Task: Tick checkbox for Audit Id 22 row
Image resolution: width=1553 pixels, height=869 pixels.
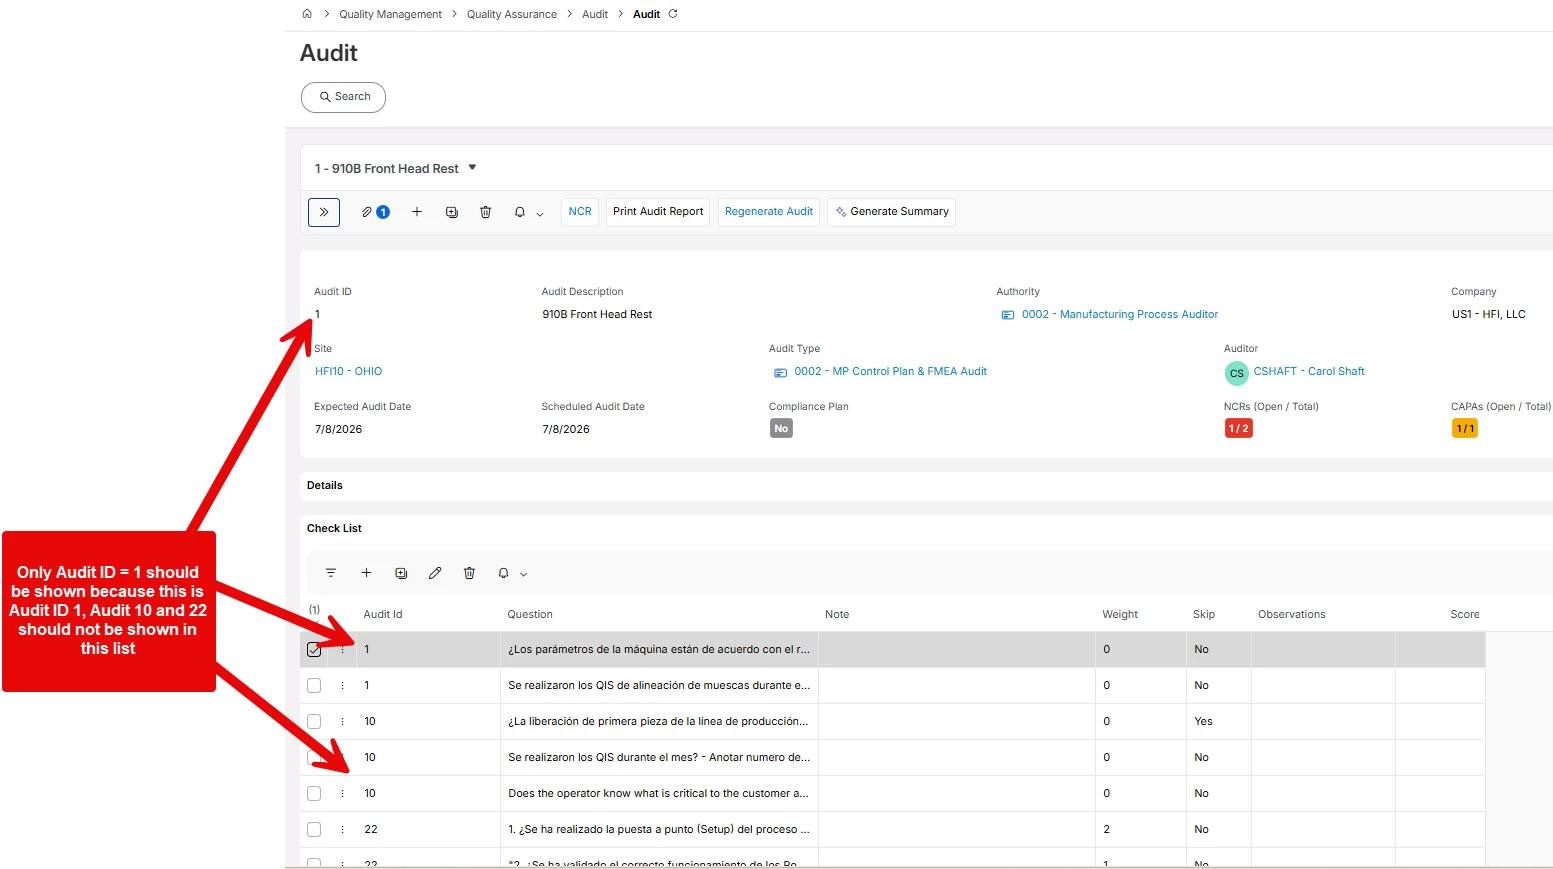Action: click(x=314, y=830)
